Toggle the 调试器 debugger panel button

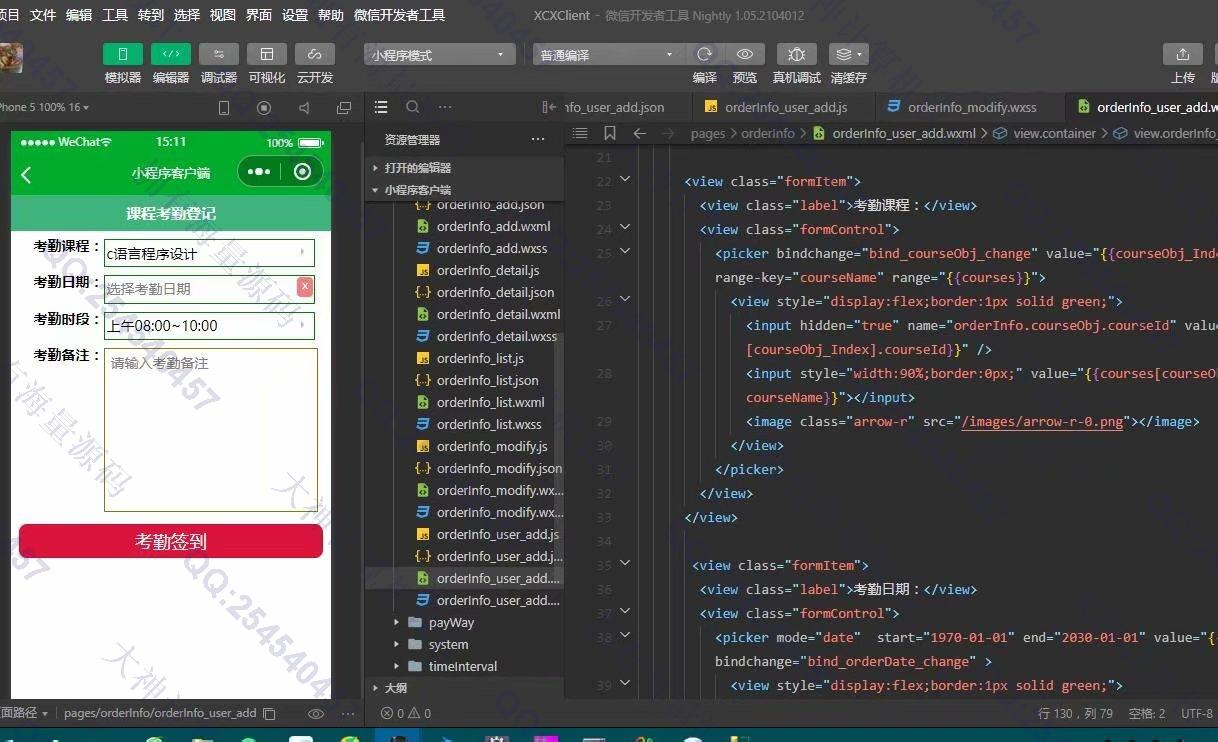219,54
